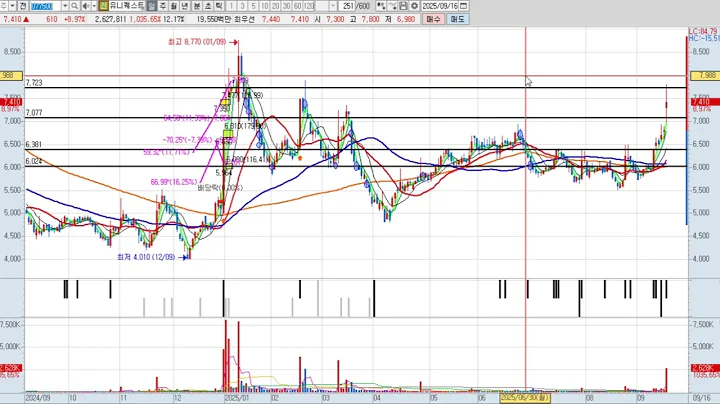Image resolution: width=720 pixels, height=404 pixels.
Task: Open the custom interval dropdown arrow
Action: [333, 6]
